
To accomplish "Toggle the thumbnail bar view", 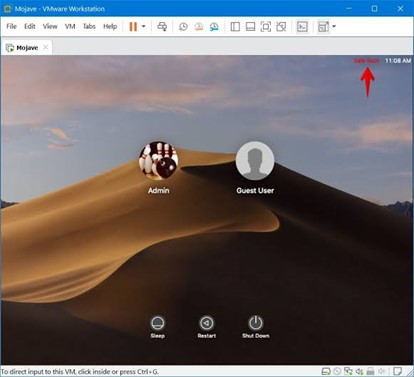I will click(250, 27).
